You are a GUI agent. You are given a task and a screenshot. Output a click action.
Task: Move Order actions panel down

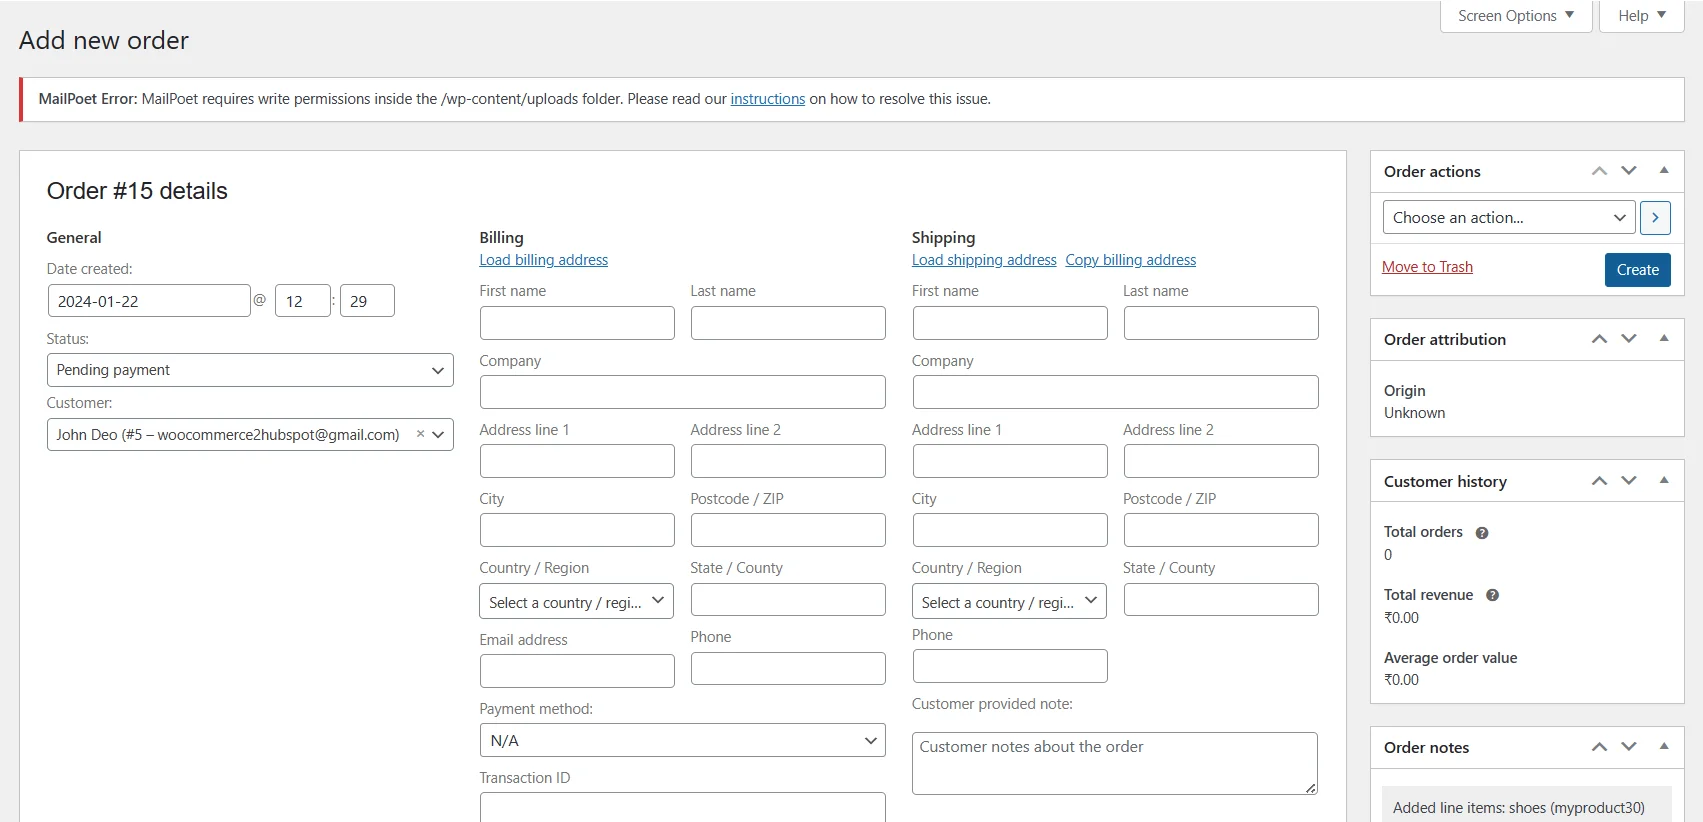coord(1629,171)
